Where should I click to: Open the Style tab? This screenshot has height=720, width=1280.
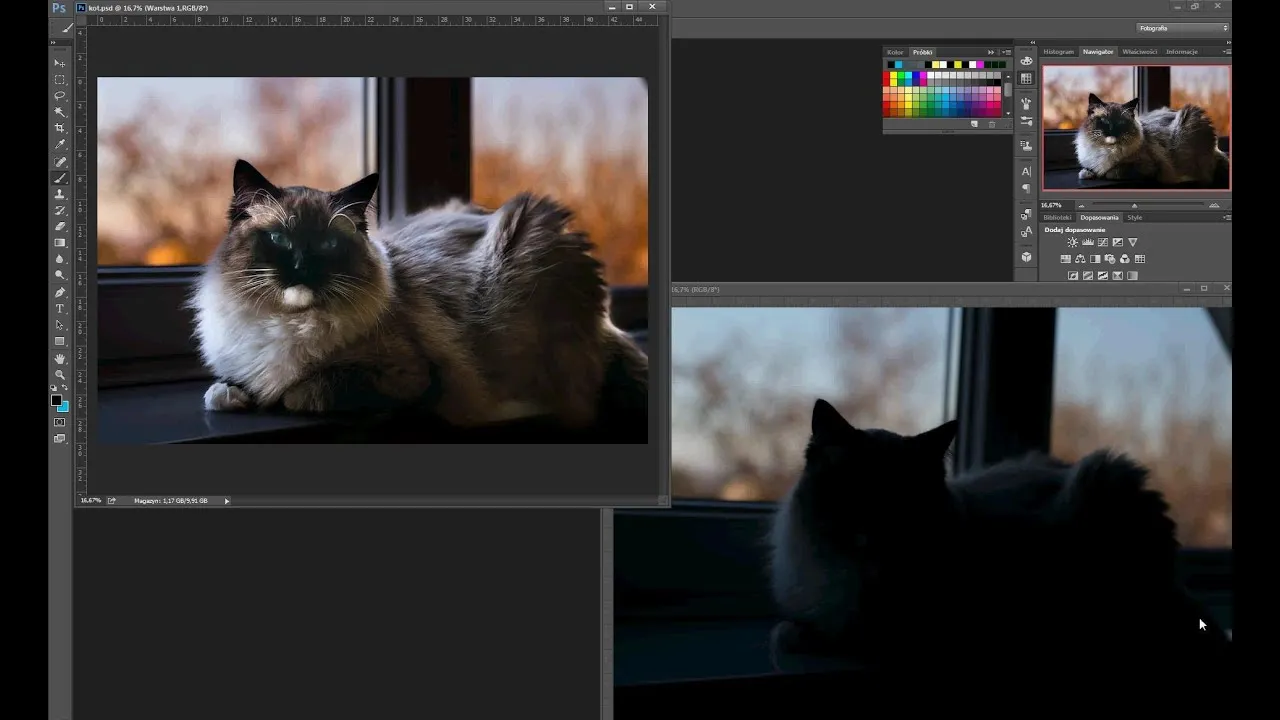[x=1135, y=217]
